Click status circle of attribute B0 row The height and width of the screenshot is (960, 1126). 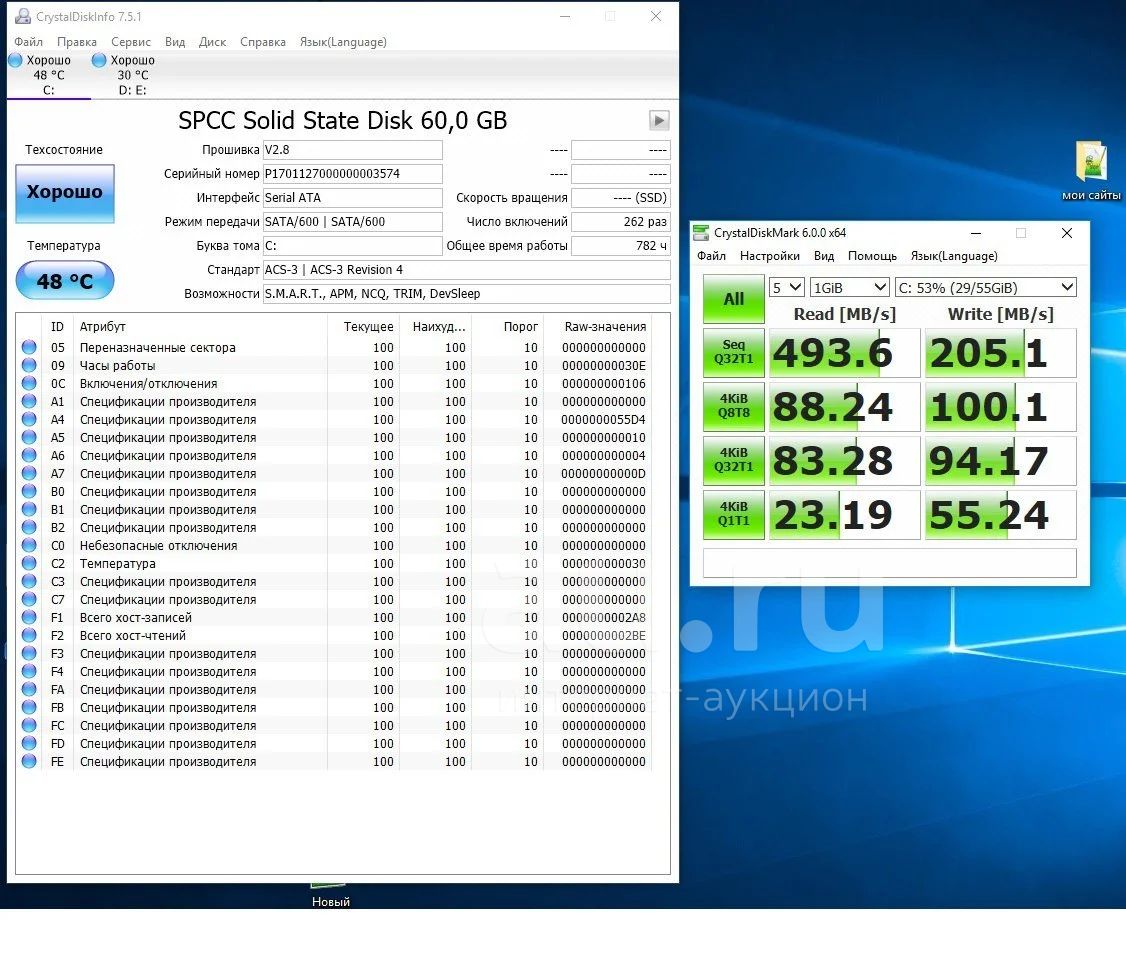click(29, 492)
